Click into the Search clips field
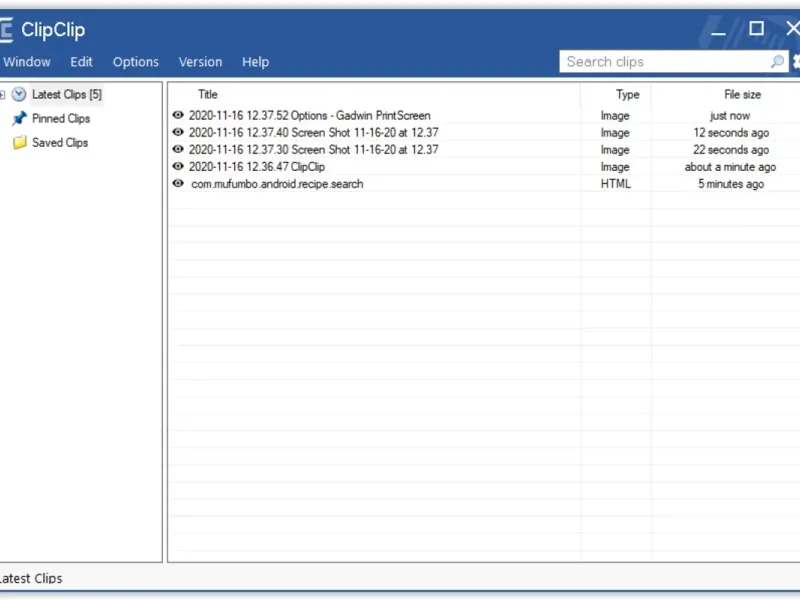This screenshot has width=800, height=600. click(666, 62)
